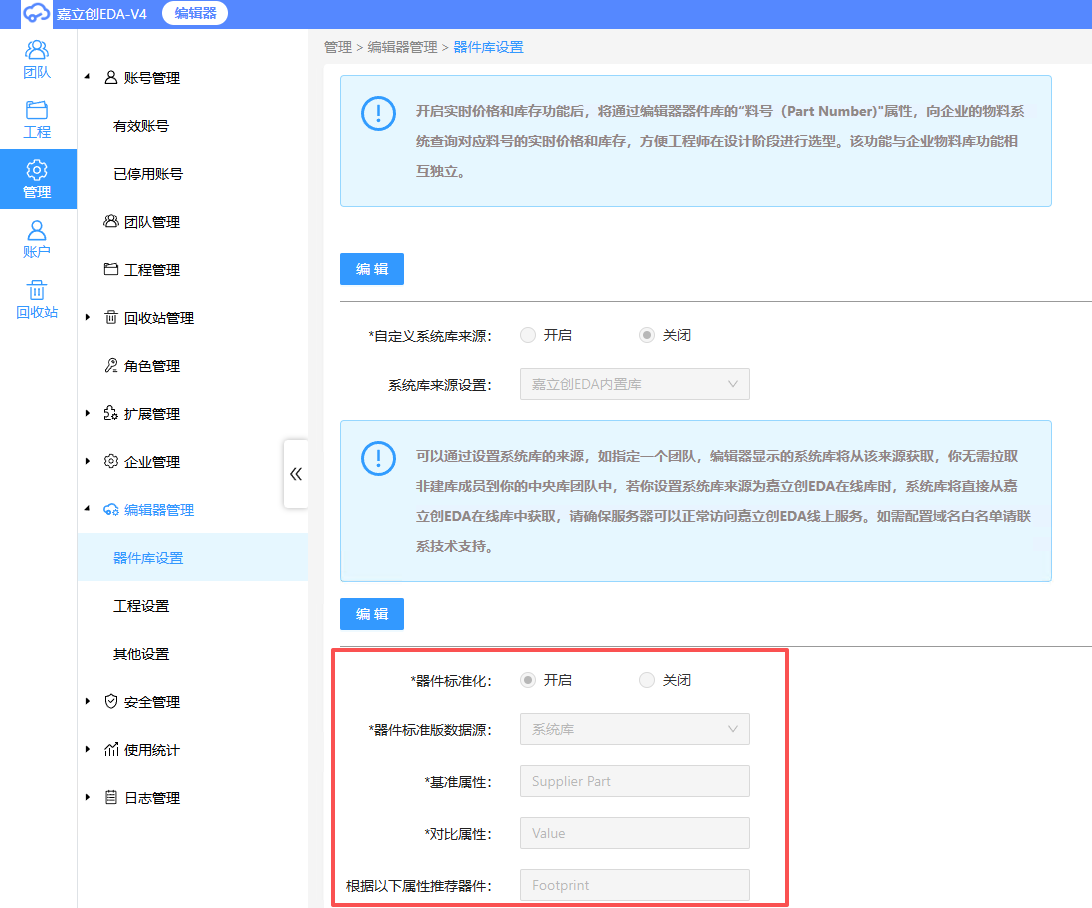Expand the 使用统计 tree arrow
The height and width of the screenshot is (908, 1092).
tap(88, 749)
